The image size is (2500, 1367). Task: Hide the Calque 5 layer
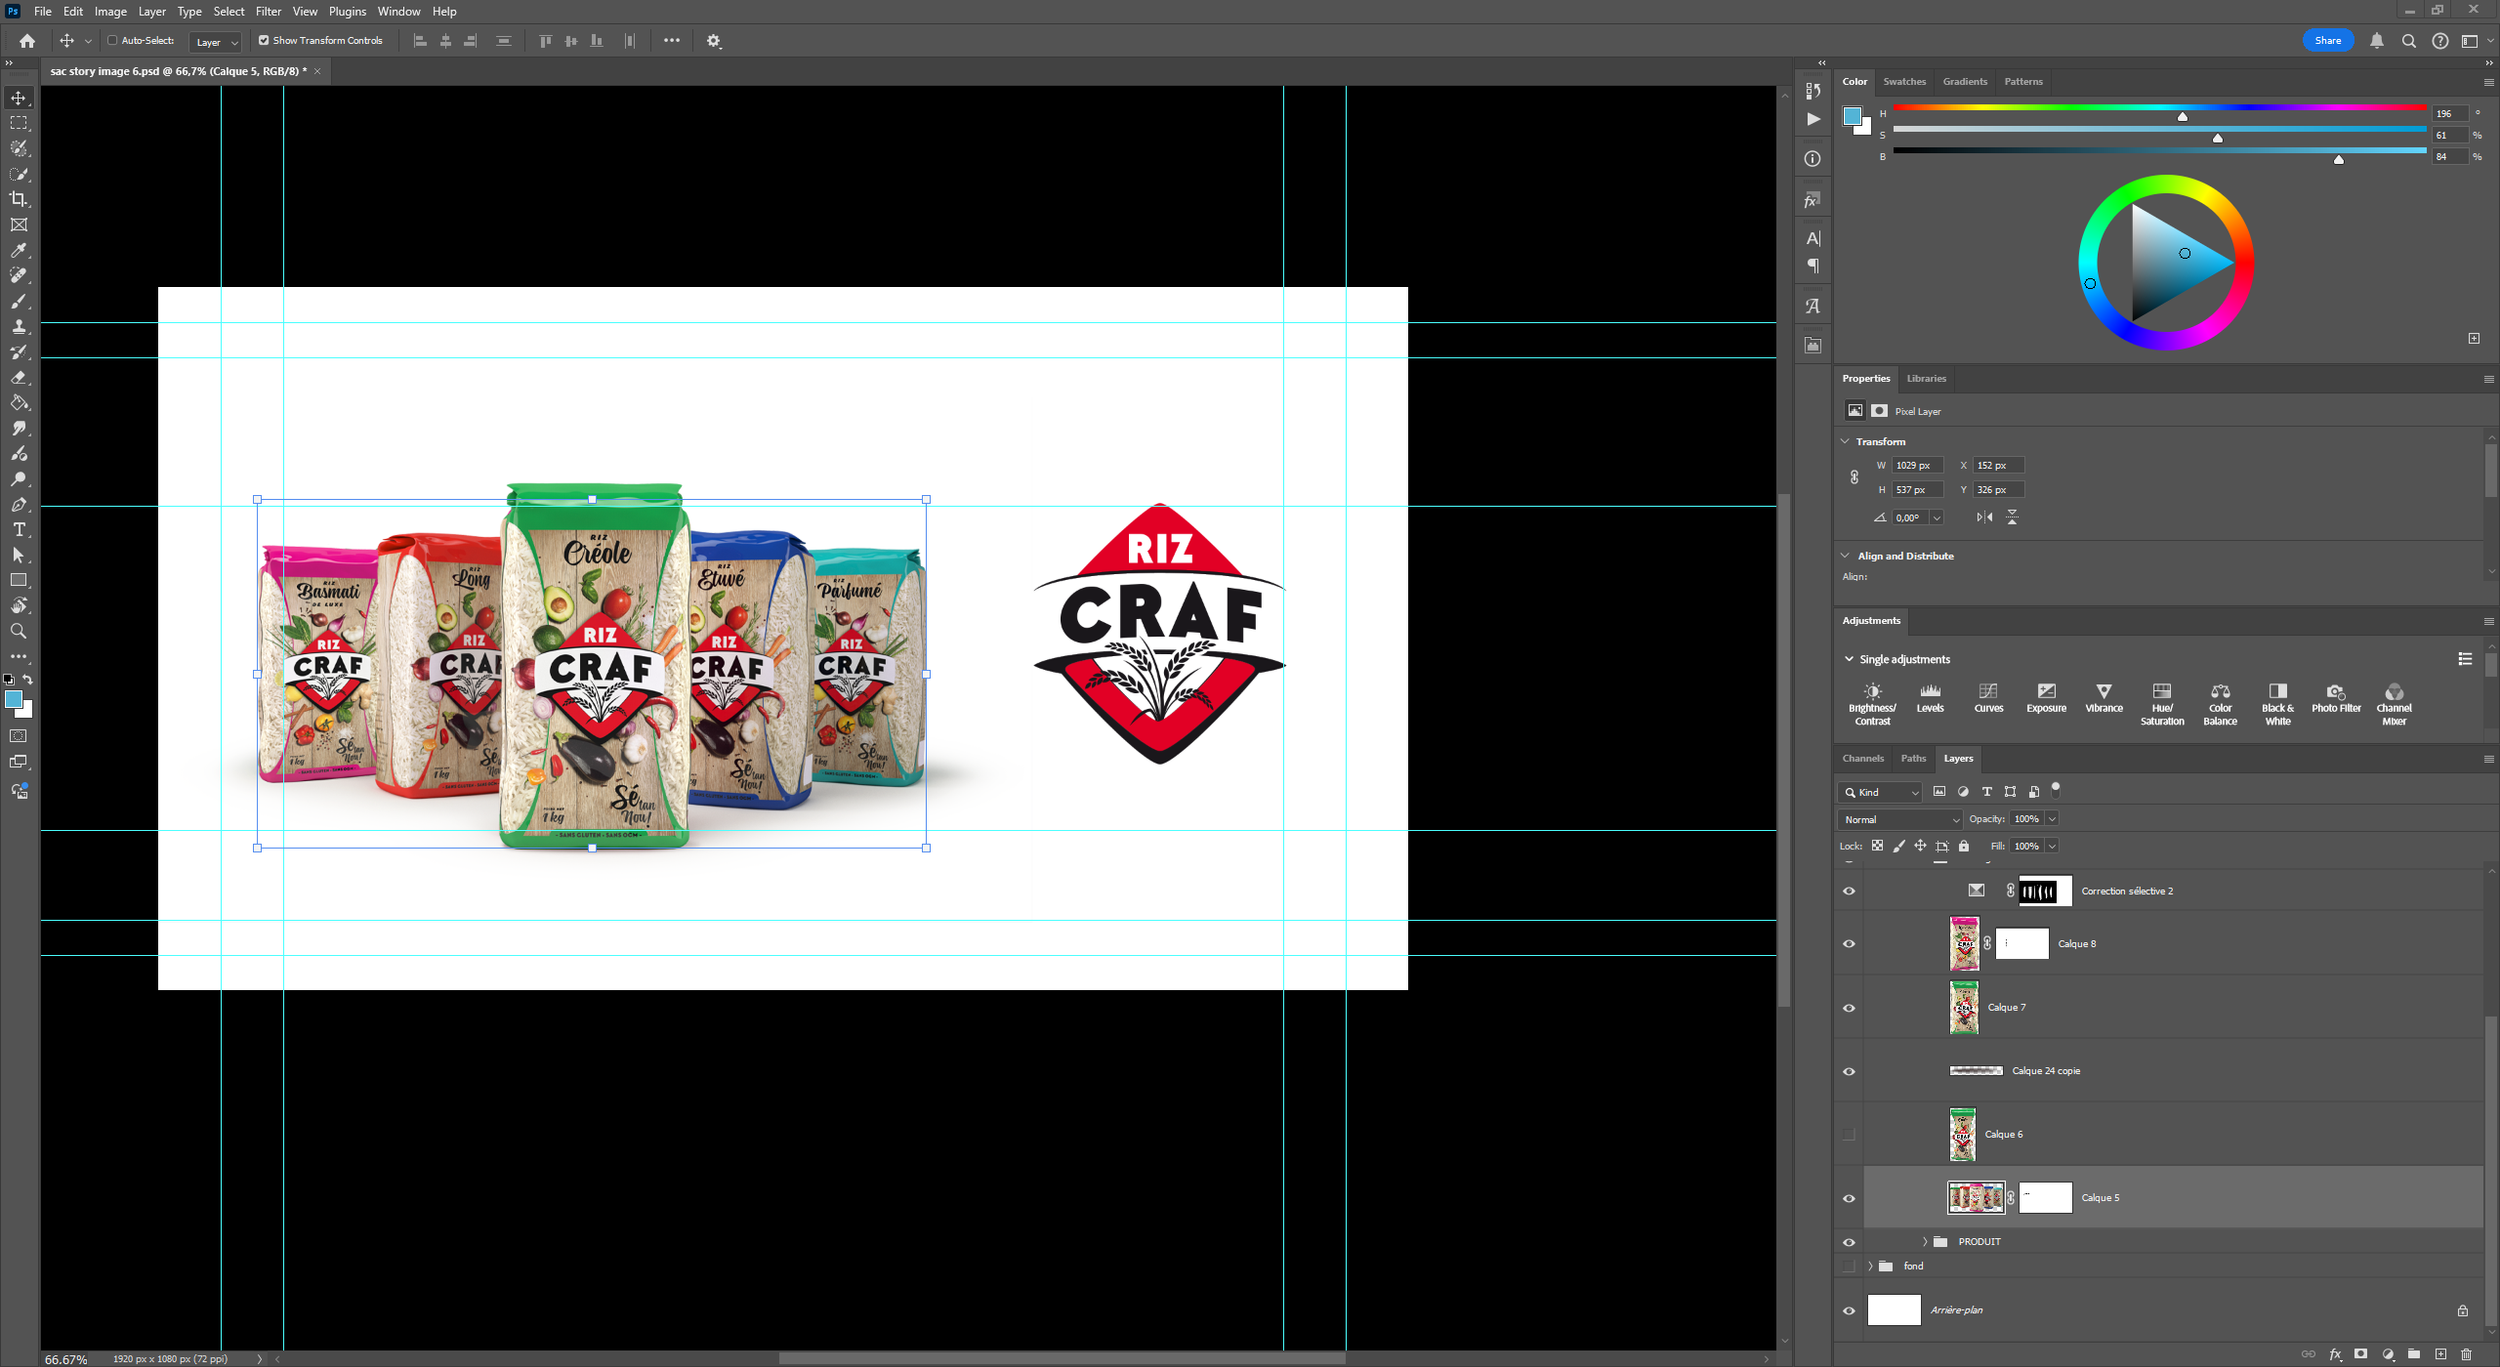(x=1849, y=1198)
